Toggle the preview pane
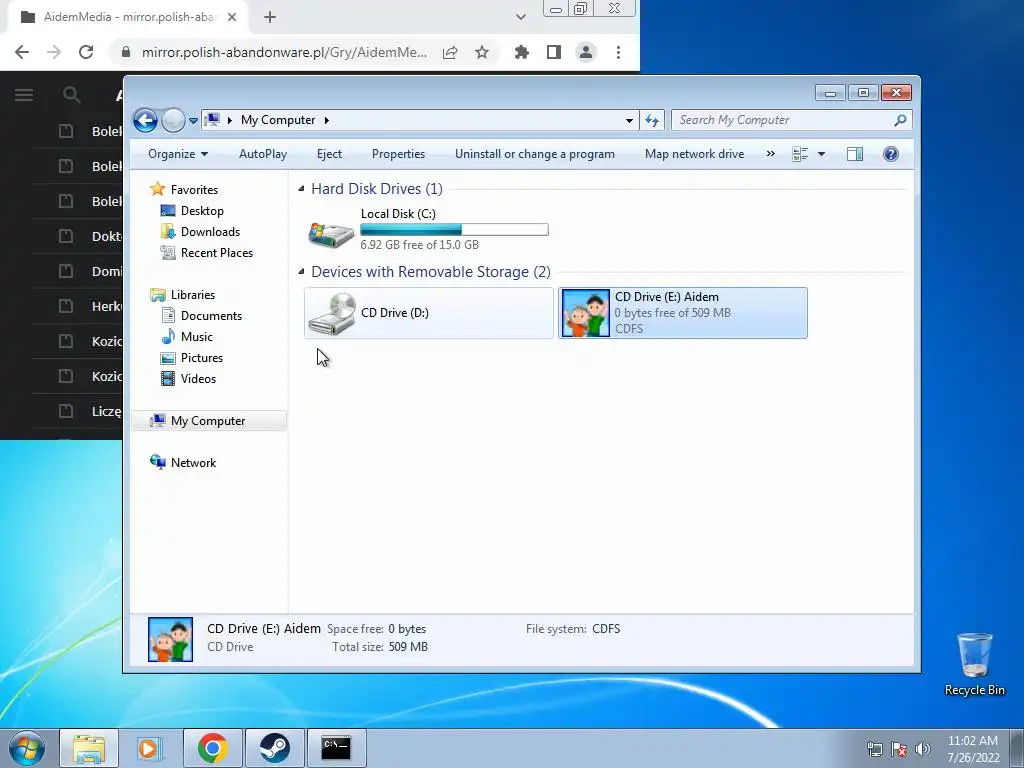This screenshot has height=768, width=1024. pyautogui.click(x=855, y=154)
